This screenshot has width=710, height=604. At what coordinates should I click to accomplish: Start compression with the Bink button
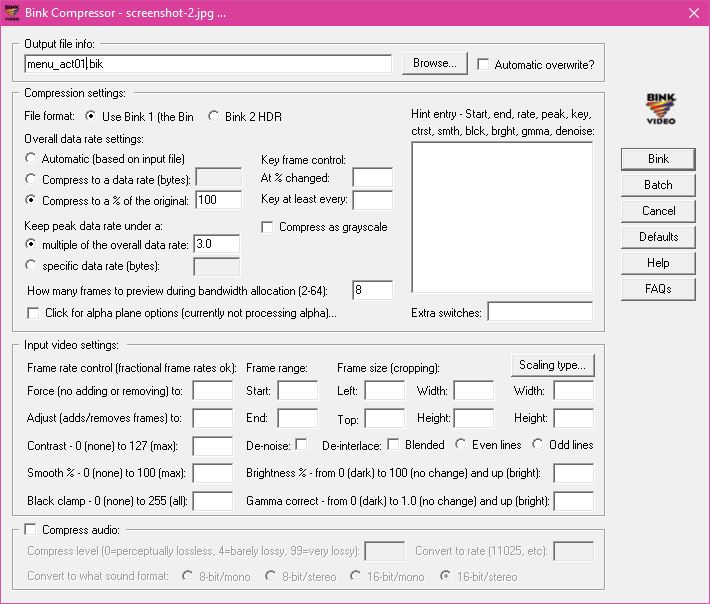(x=658, y=159)
